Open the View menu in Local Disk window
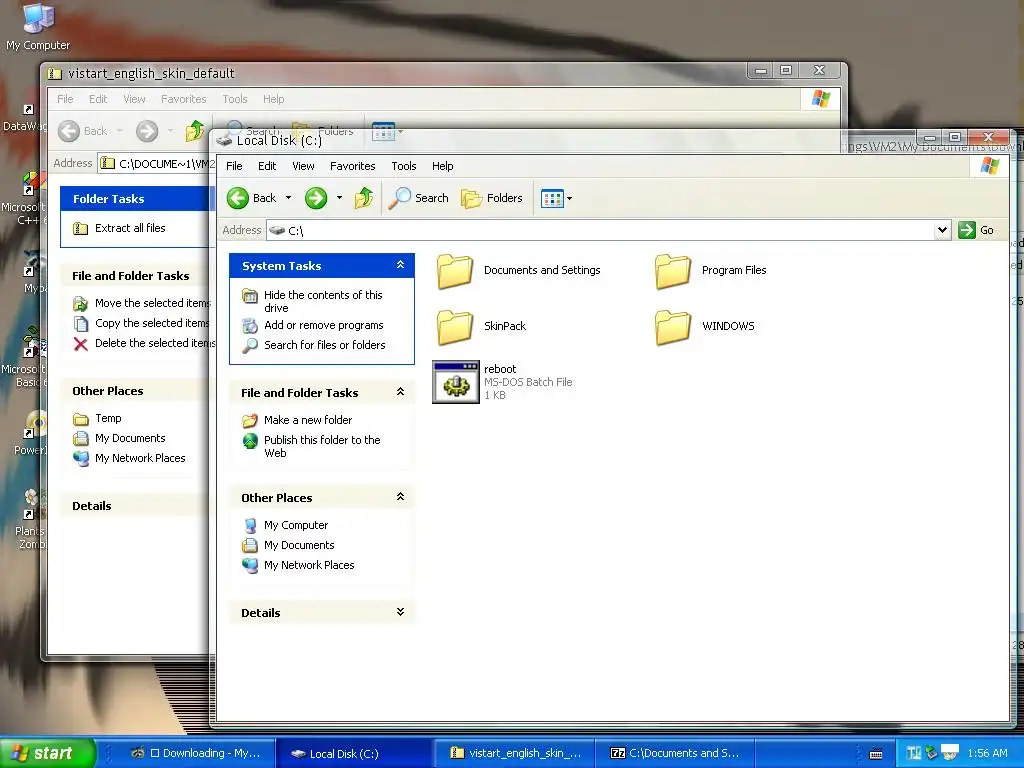 point(303,166)
